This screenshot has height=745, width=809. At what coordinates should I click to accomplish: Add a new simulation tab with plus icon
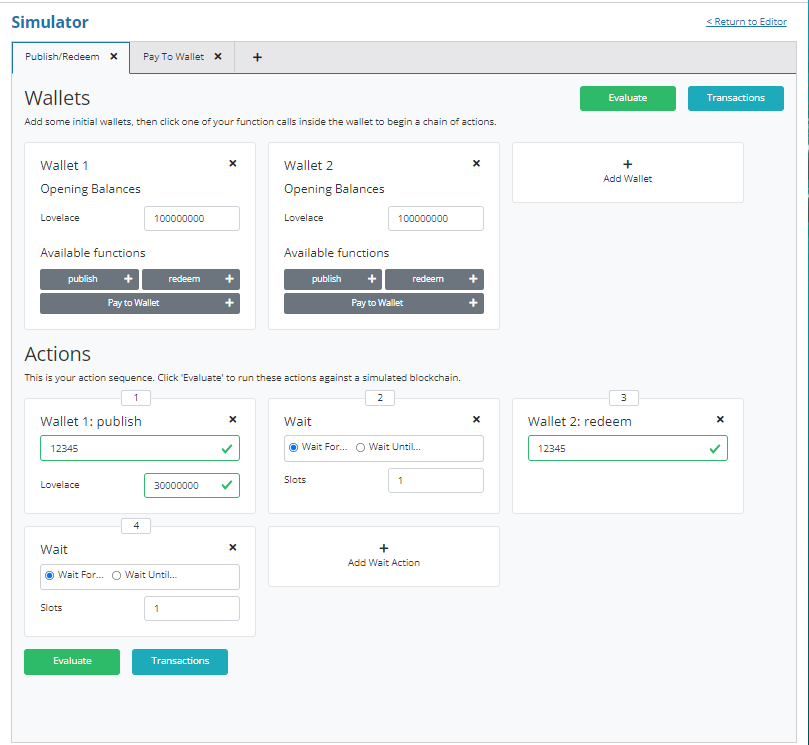click(x=257, y=57)
